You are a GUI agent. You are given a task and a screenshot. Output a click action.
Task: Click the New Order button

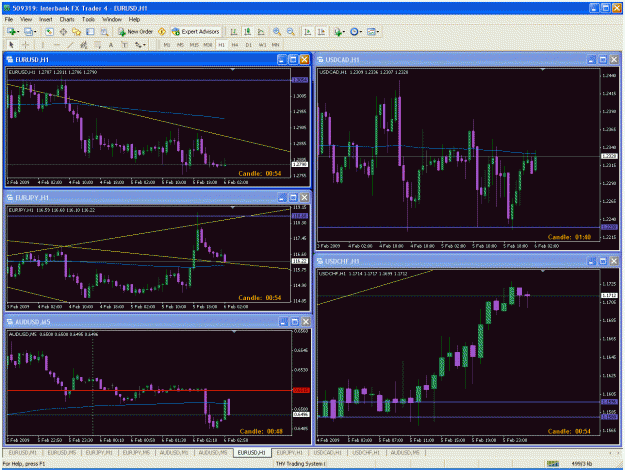click(x=136, y=31)
